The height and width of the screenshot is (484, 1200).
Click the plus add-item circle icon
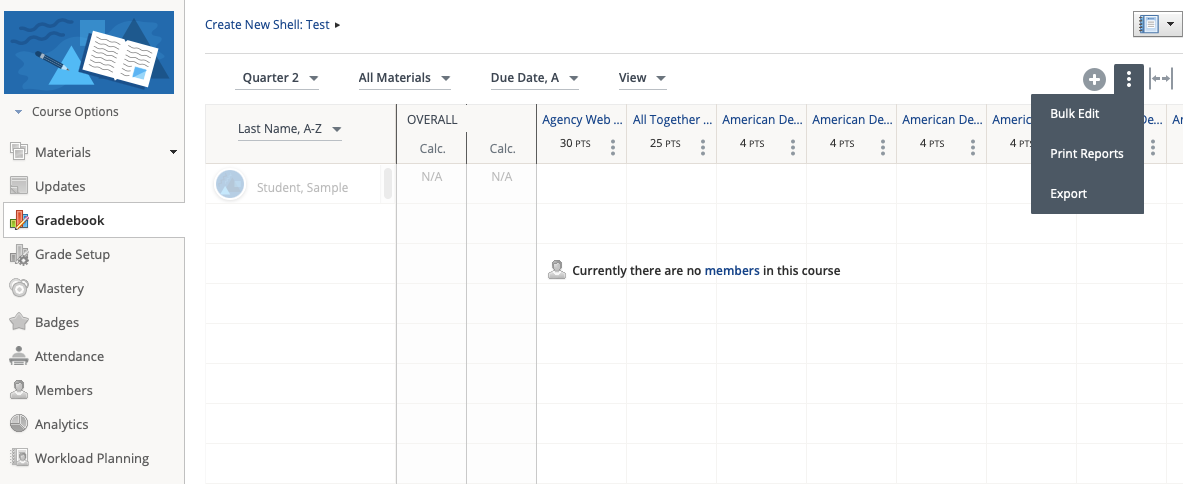(x=1094, y=79)
